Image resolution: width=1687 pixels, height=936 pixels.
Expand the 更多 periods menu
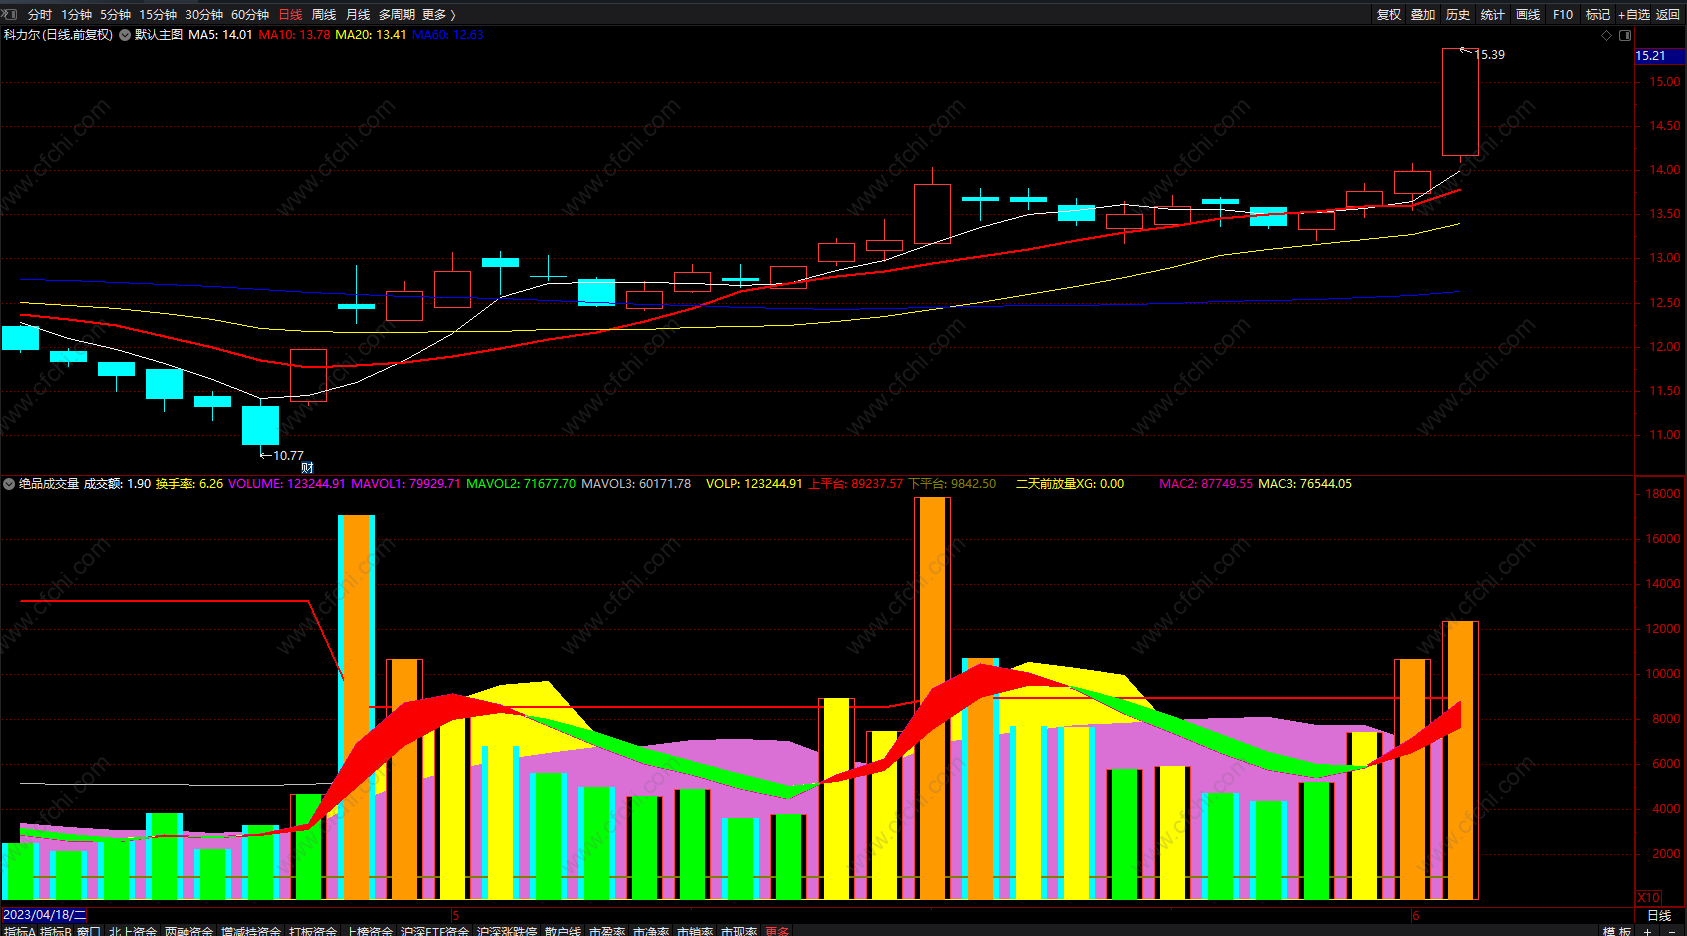click(x=438, y=15)
